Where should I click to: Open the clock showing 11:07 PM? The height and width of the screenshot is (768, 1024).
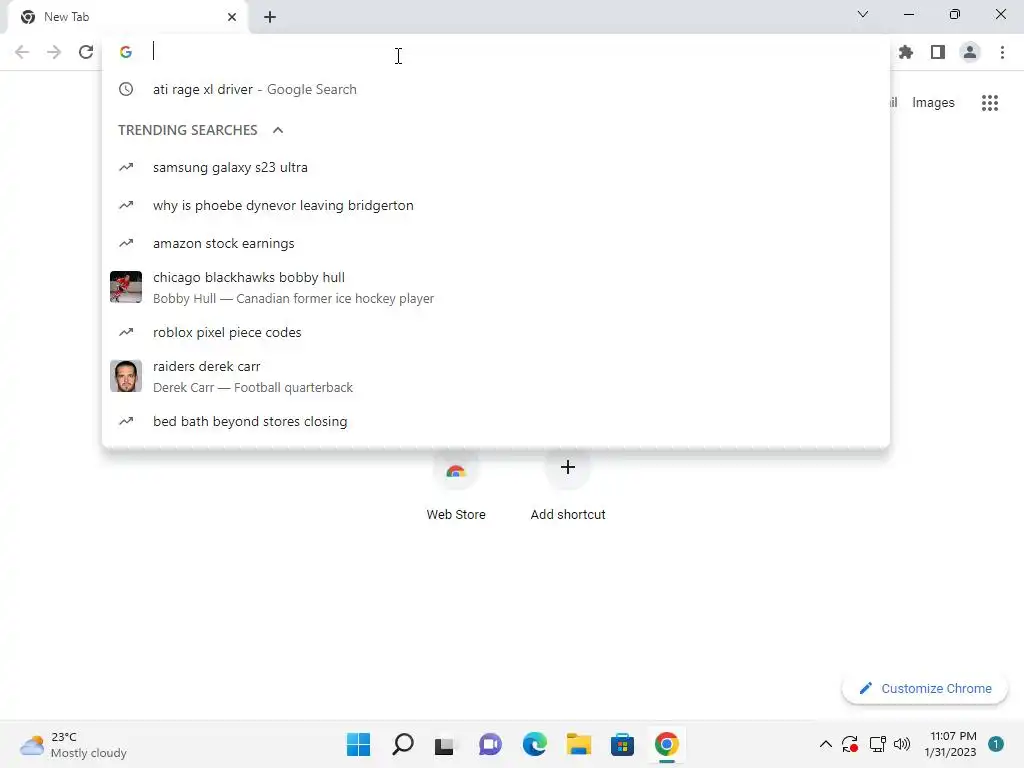tap(950, 744)
